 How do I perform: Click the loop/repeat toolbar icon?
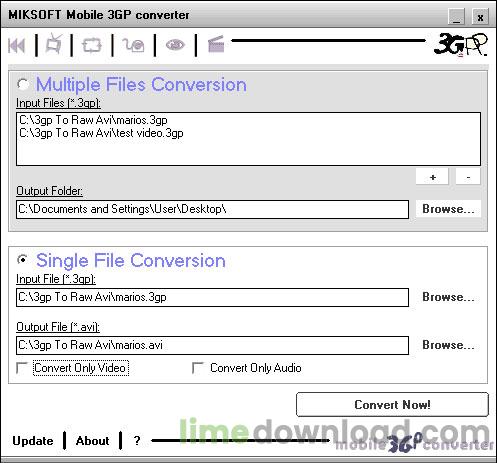(x=92, y=45)
